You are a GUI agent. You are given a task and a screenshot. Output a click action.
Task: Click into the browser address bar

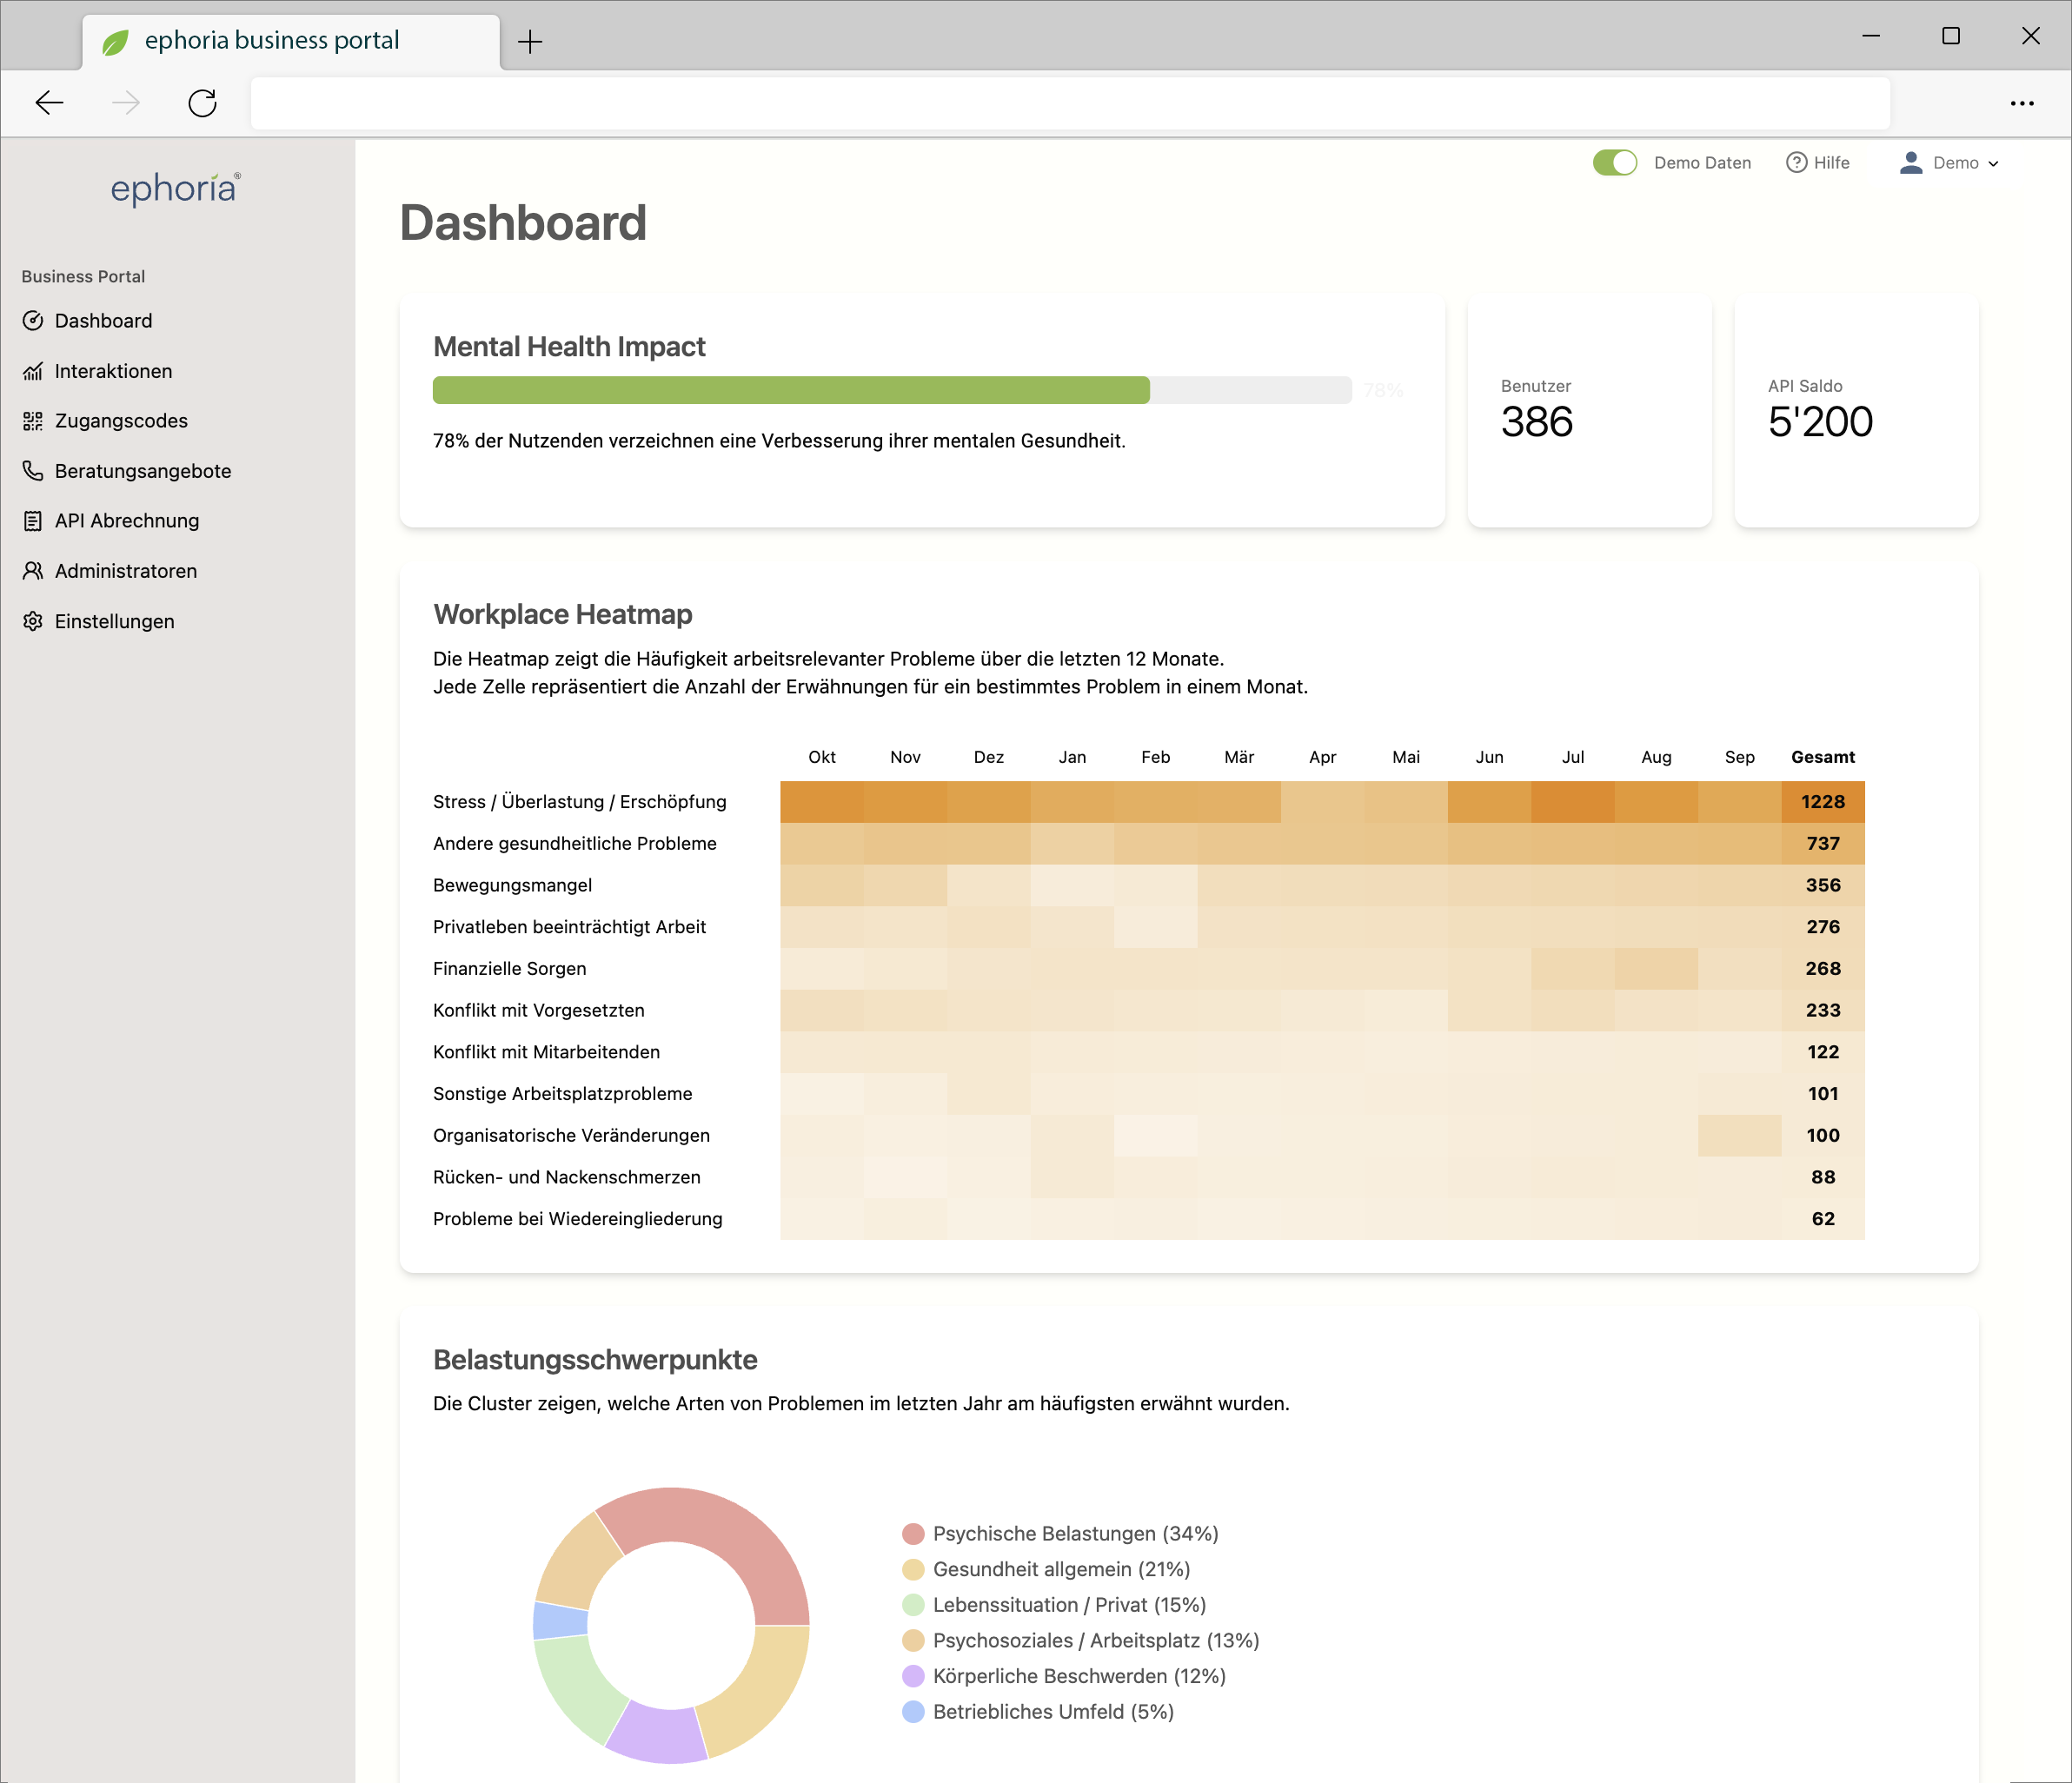point(1069,103)
